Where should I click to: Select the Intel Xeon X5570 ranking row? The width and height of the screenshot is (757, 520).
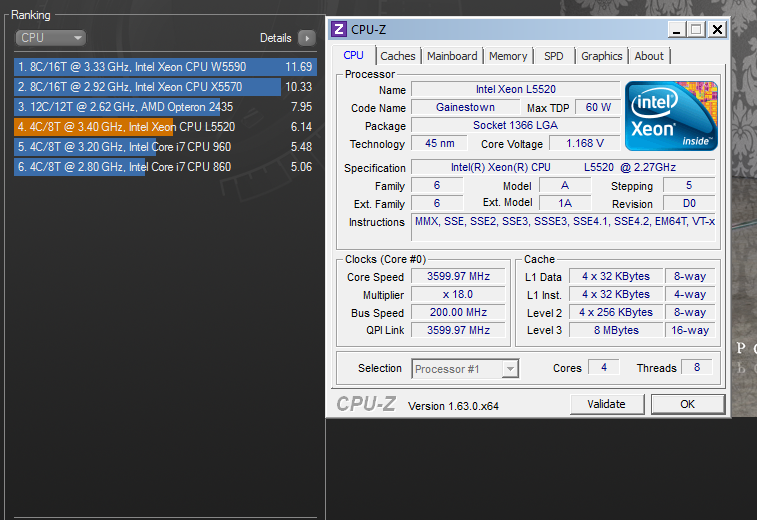click(x=165, y=87)
